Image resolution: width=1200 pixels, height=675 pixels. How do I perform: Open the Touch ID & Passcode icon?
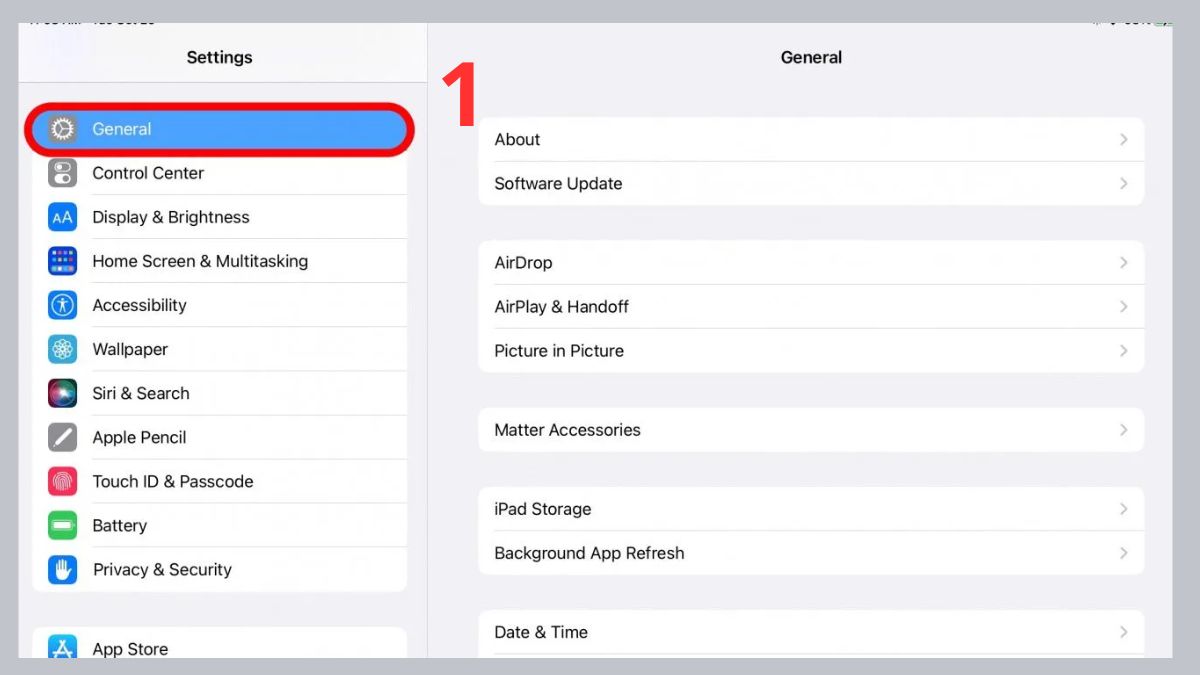point(62,481)
